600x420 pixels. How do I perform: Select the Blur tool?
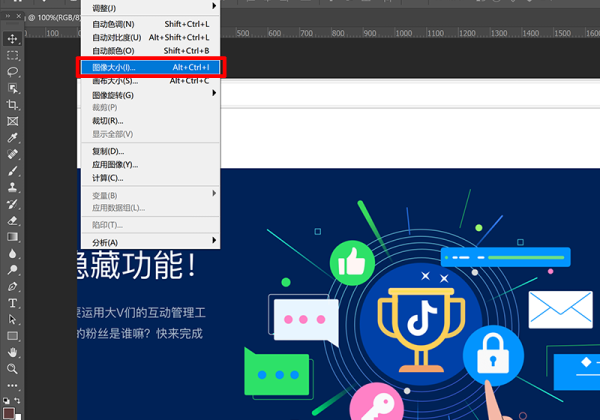pyautogui.click(x=12, y=253)
